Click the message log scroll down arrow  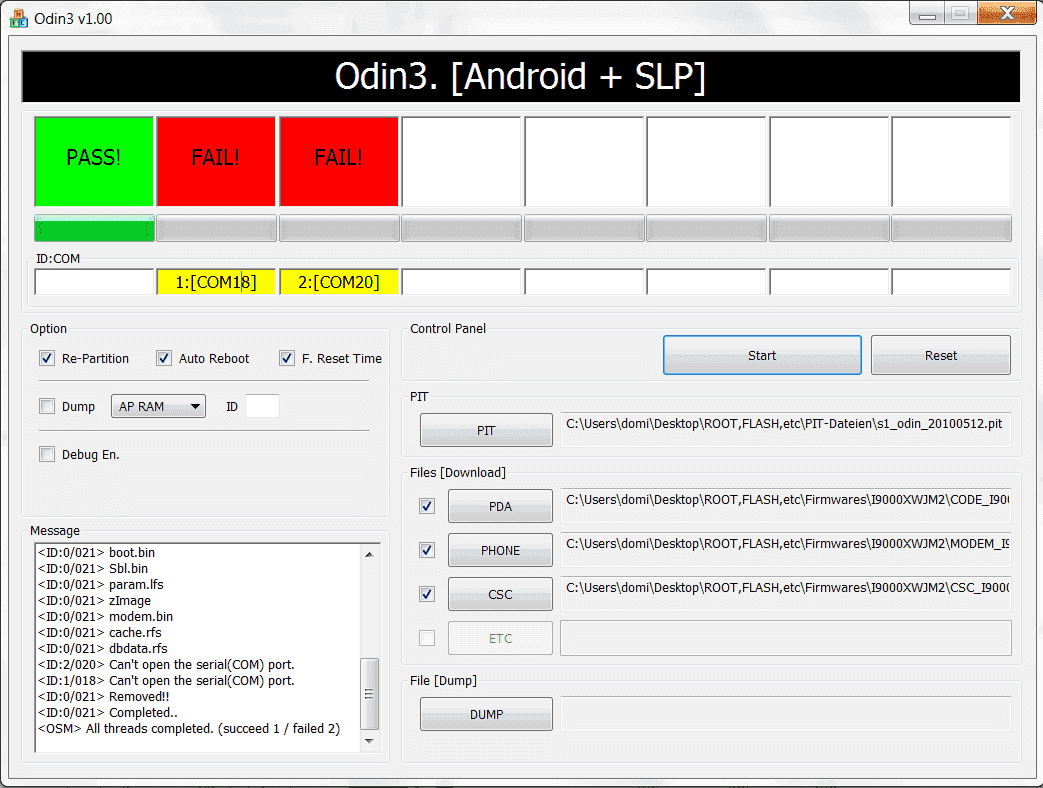click(x=369, y=741)
